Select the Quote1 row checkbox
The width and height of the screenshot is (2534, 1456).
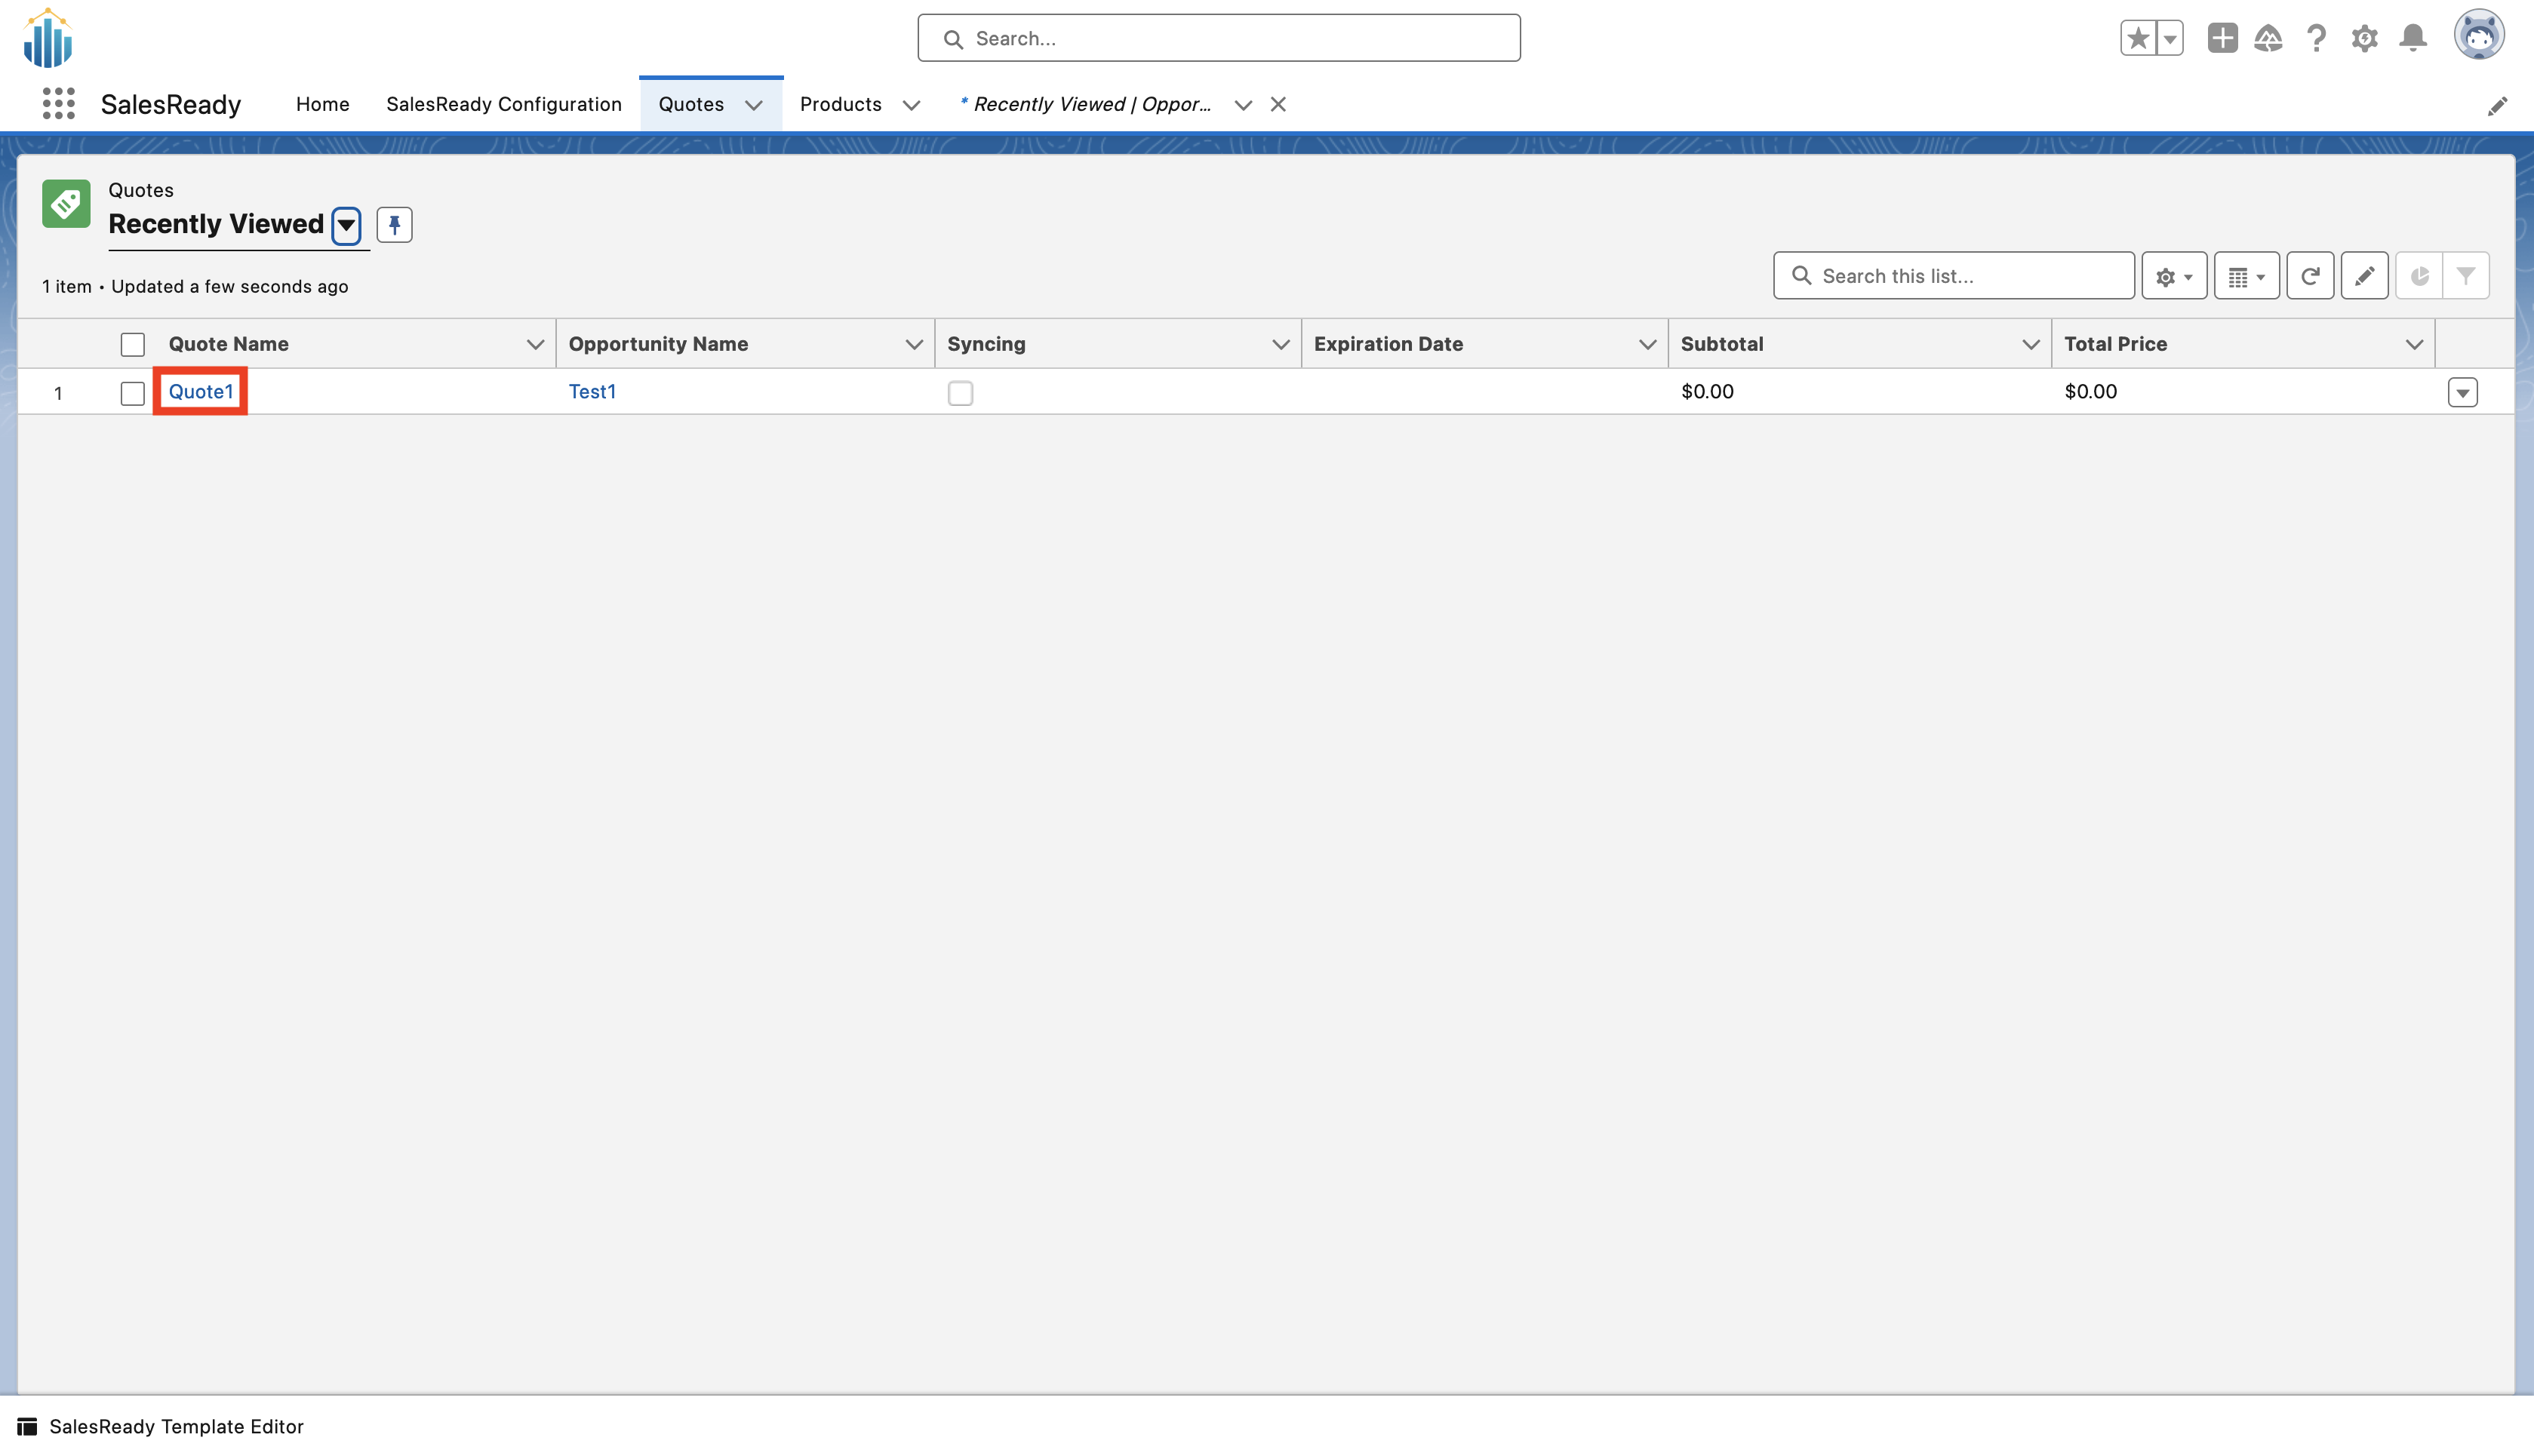[132, 393]
